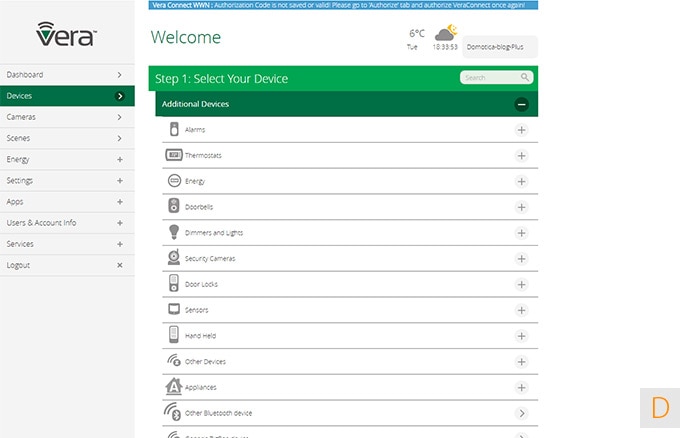
Task: Click the device Search input field
Action: tap(496, 77)
